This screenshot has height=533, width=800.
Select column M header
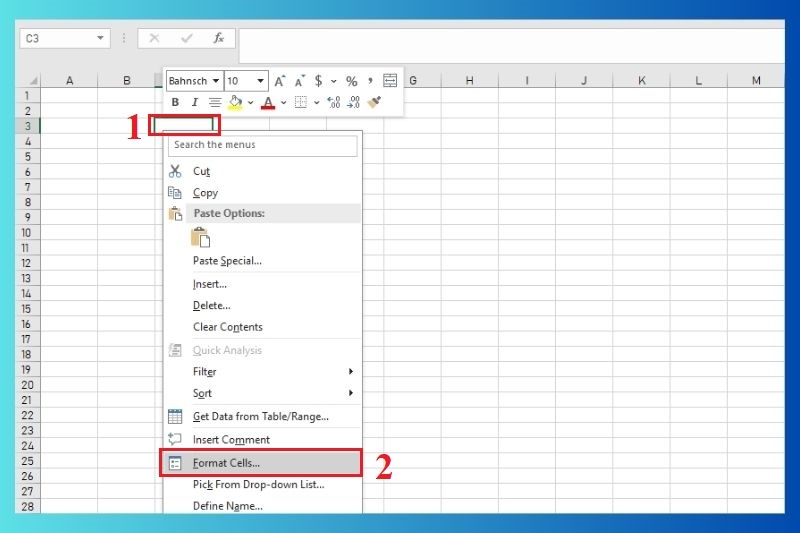(756, 80)
